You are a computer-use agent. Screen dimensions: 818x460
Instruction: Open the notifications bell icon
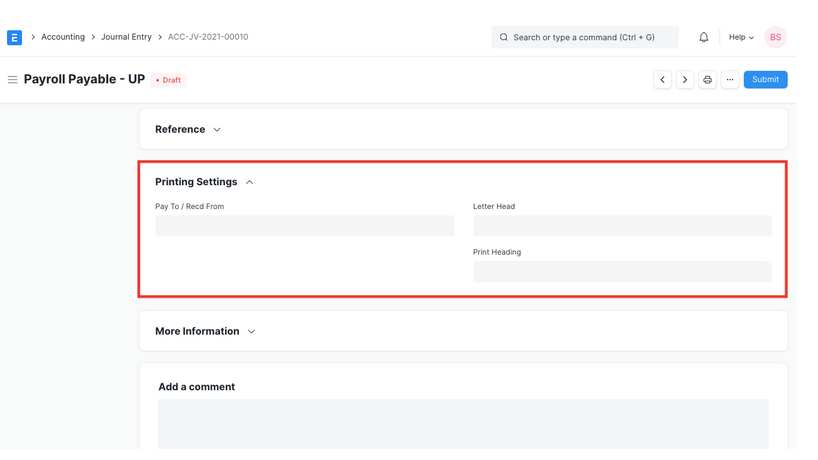[703, 37]
